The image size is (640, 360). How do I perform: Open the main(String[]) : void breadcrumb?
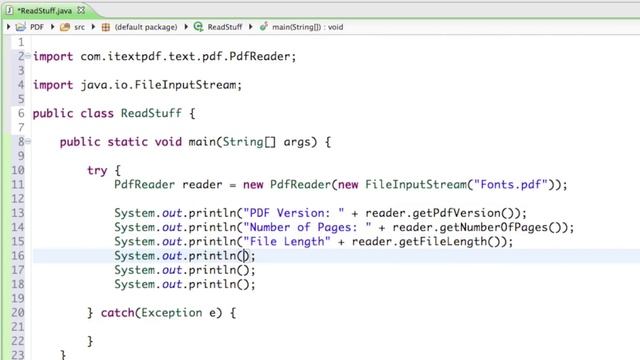(x=307, y=27)
